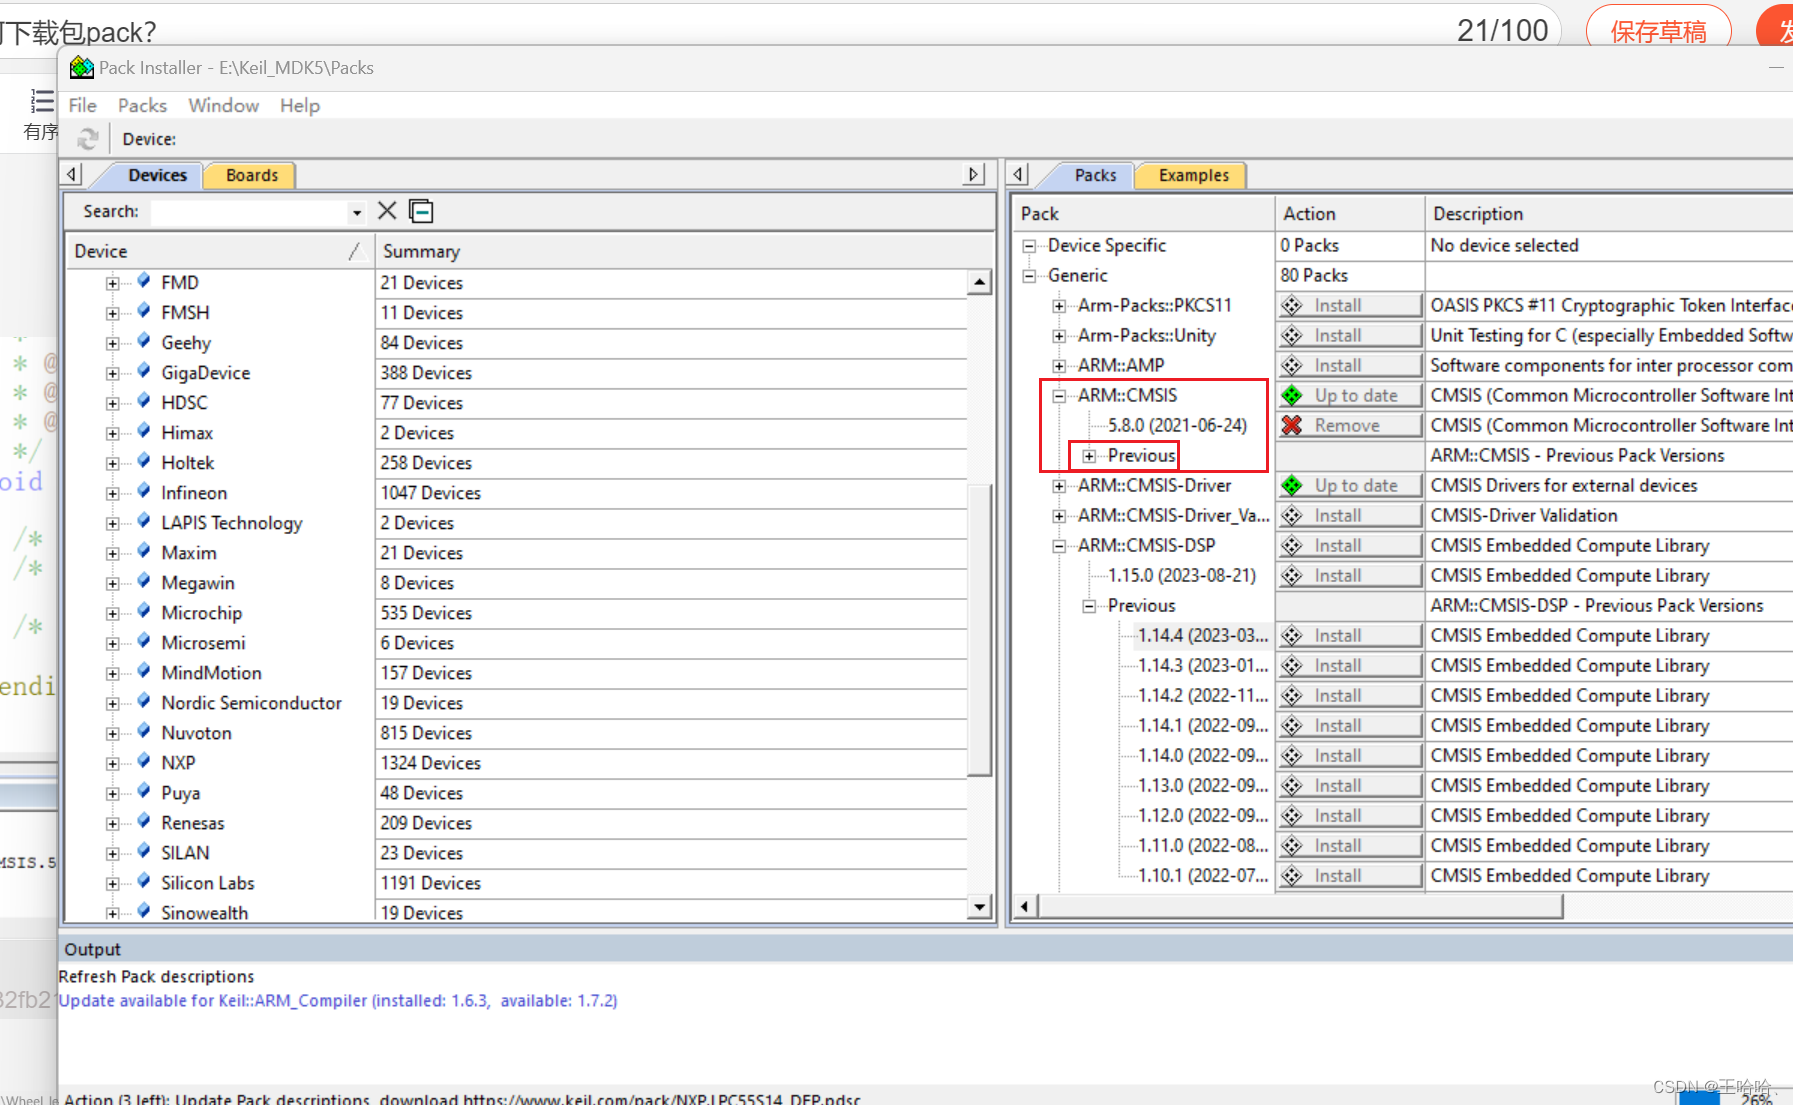
Task: Click the blue diamond icon beside GigaDevice
Action: tap(144, 371)
